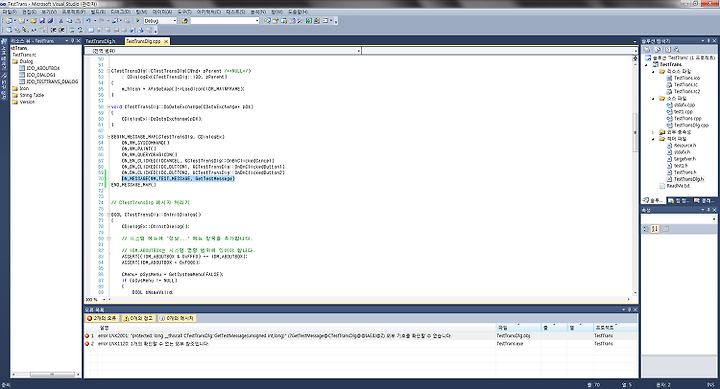This screenshot has width=720, height=389.
Task: Sort the Error List by the project column header
Action: coord(615,327)
